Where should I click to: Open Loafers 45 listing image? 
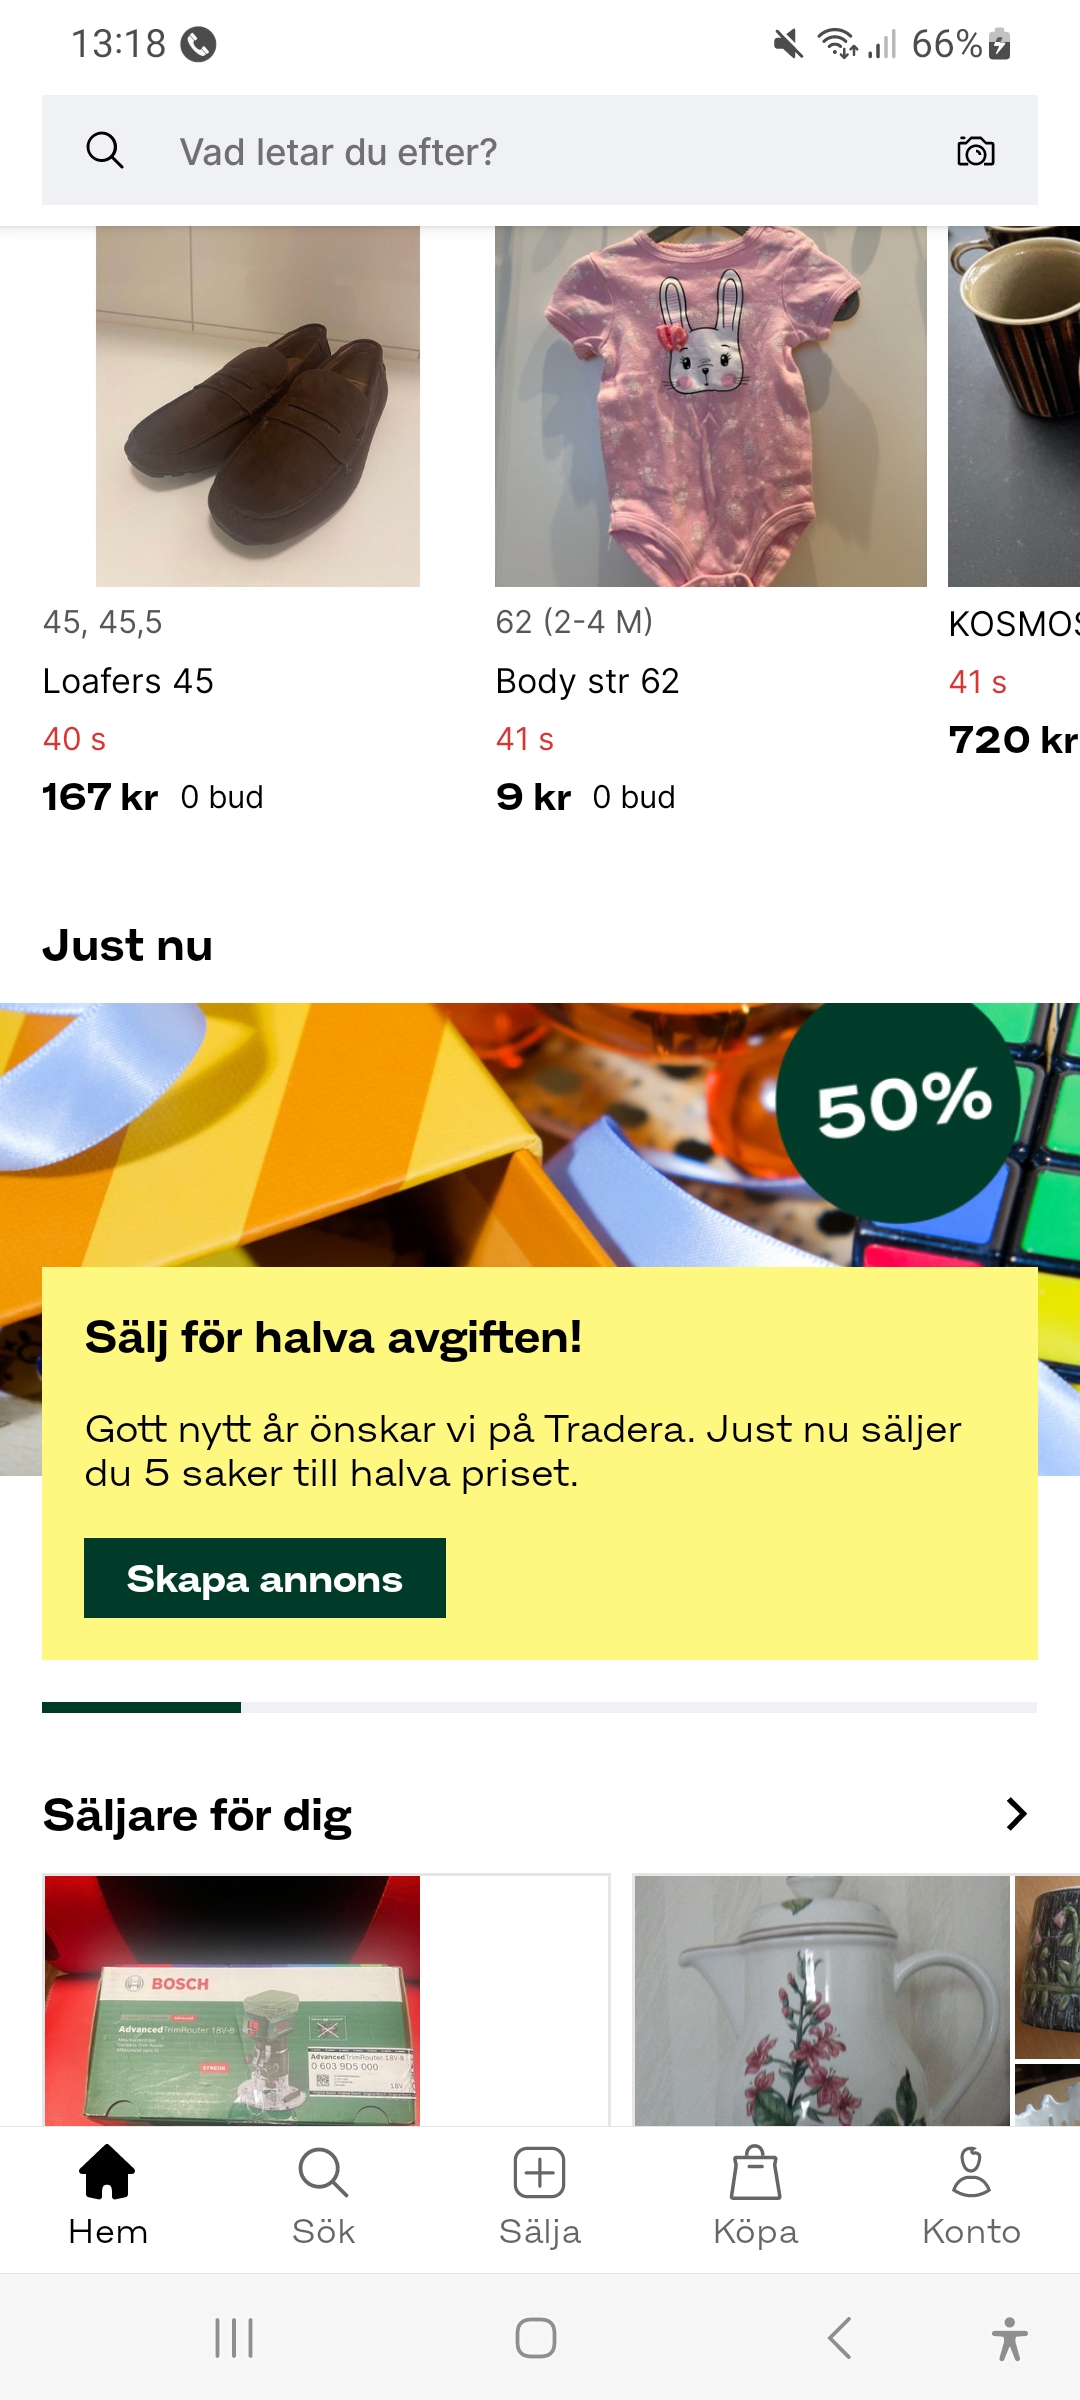[258, 406]
